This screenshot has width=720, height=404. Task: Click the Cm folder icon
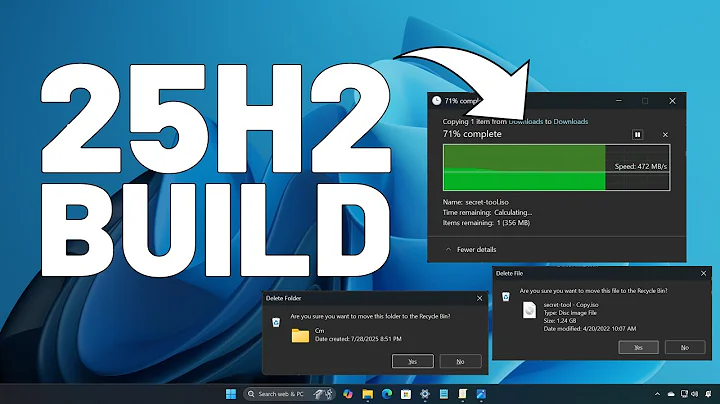300,335
